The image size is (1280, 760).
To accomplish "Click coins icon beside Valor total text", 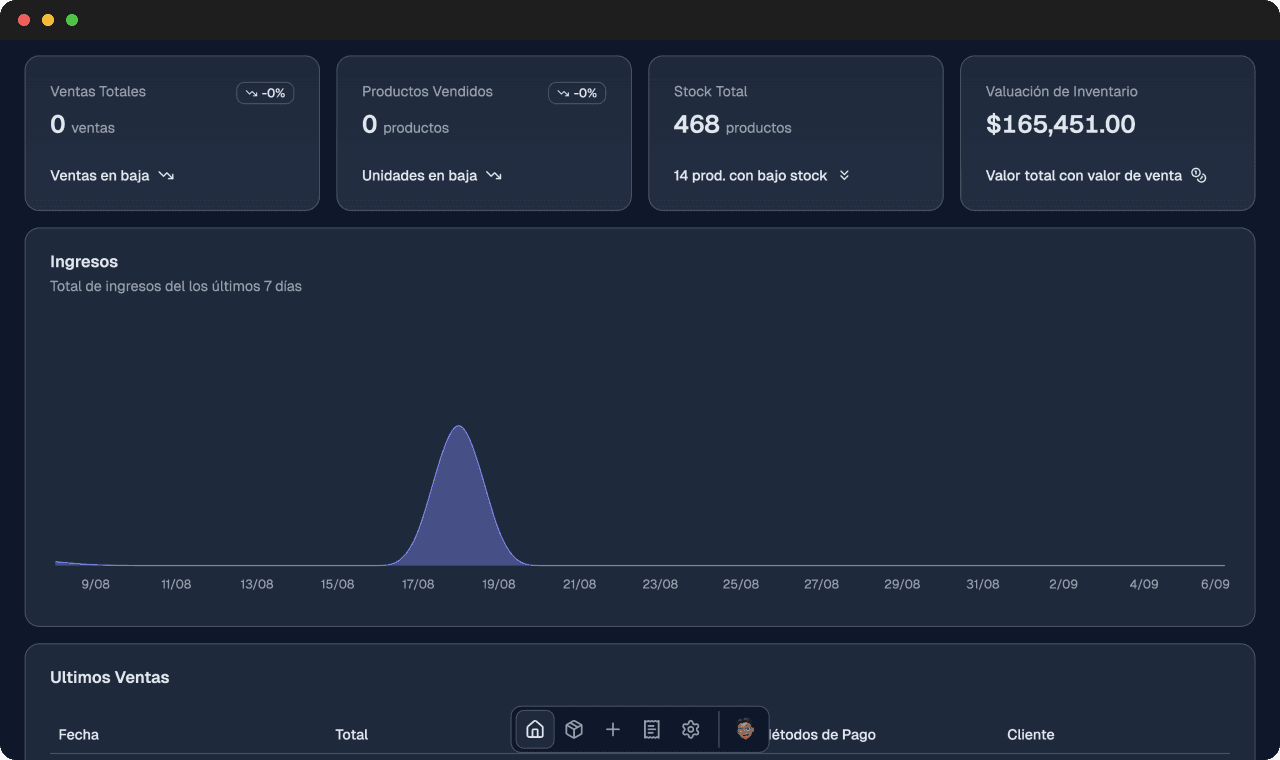I will pos(1199,176).
